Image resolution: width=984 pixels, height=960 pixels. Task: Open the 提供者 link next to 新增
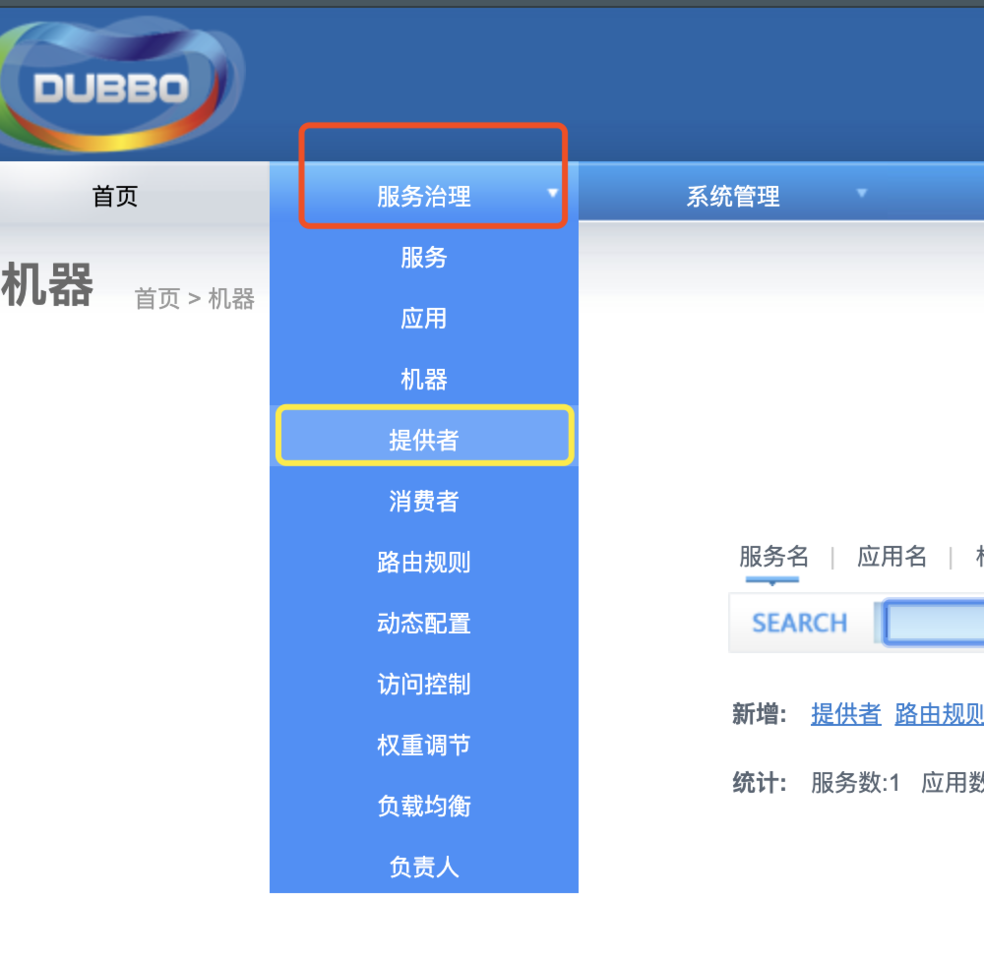[x=845, y=714]
